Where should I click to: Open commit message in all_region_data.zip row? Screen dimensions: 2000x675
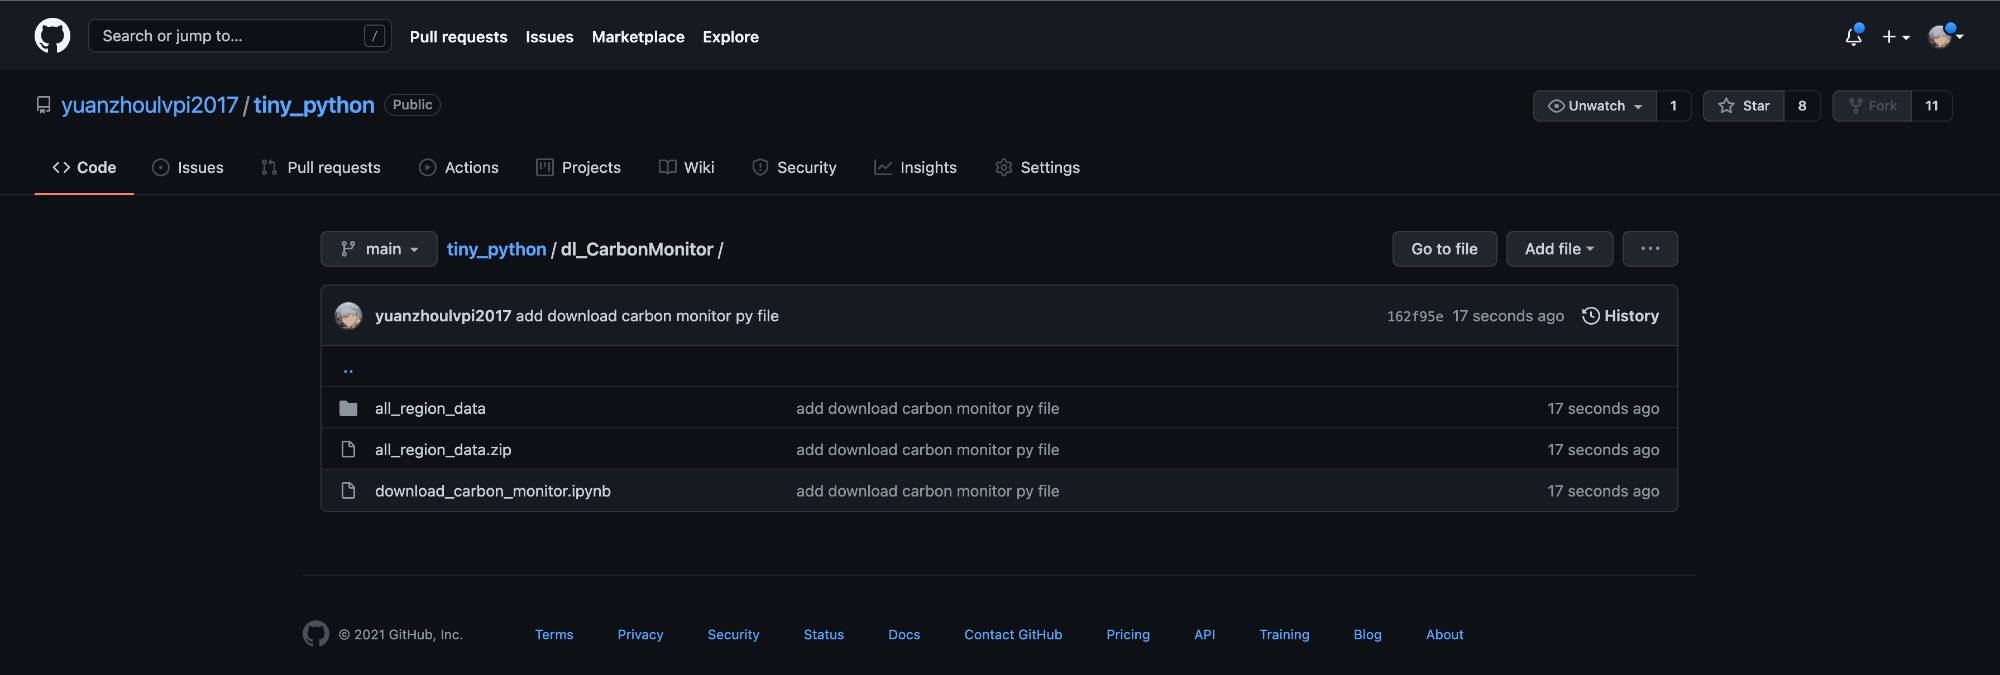[927, 450]
